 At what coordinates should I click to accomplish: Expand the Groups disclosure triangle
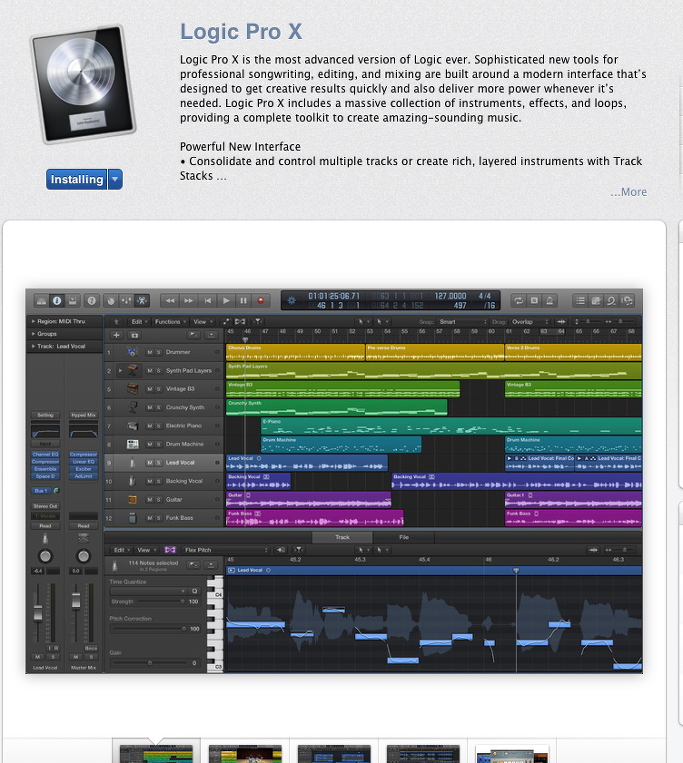click(33, 334)
